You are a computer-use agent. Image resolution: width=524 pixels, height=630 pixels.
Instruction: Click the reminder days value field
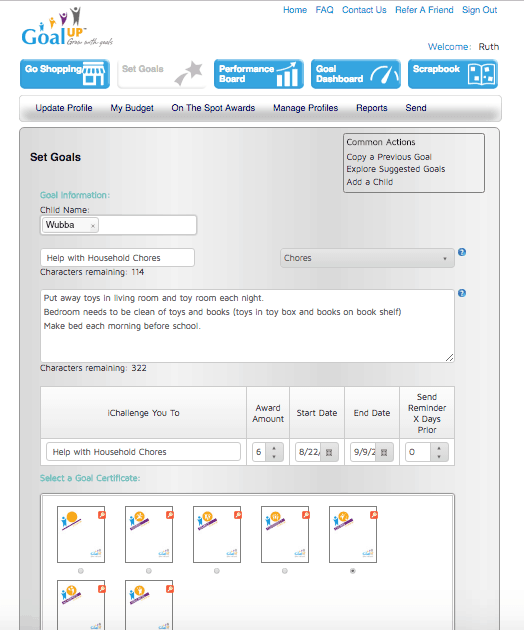[418, 452]
